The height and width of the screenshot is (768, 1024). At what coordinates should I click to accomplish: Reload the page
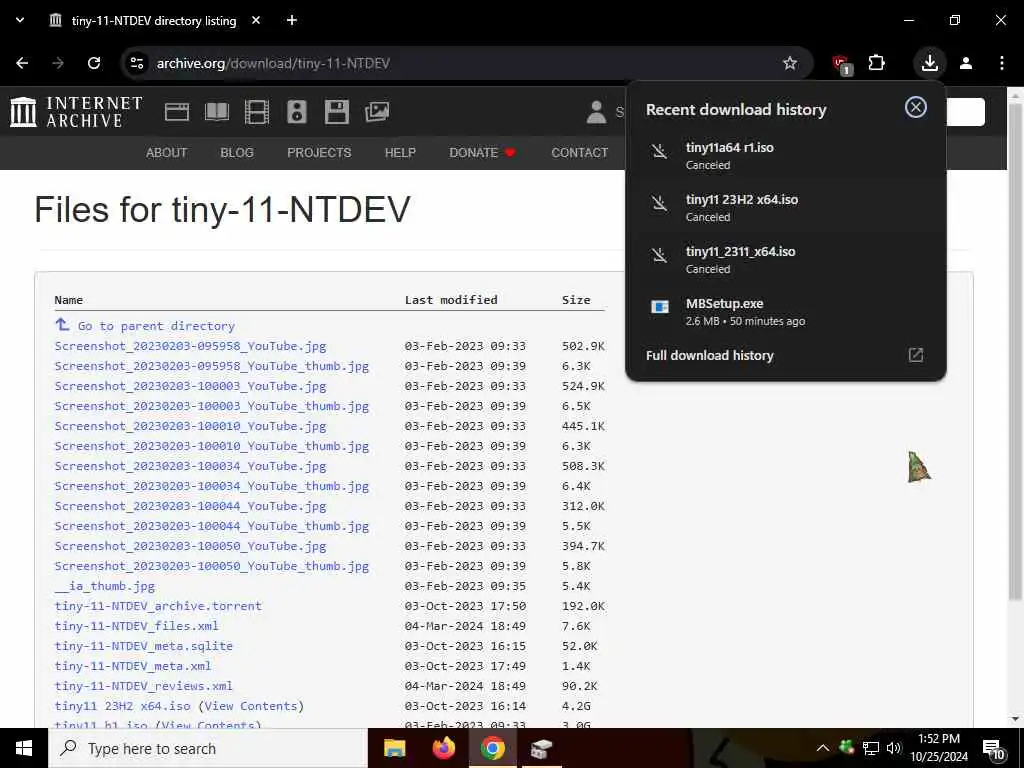point(94,63)
